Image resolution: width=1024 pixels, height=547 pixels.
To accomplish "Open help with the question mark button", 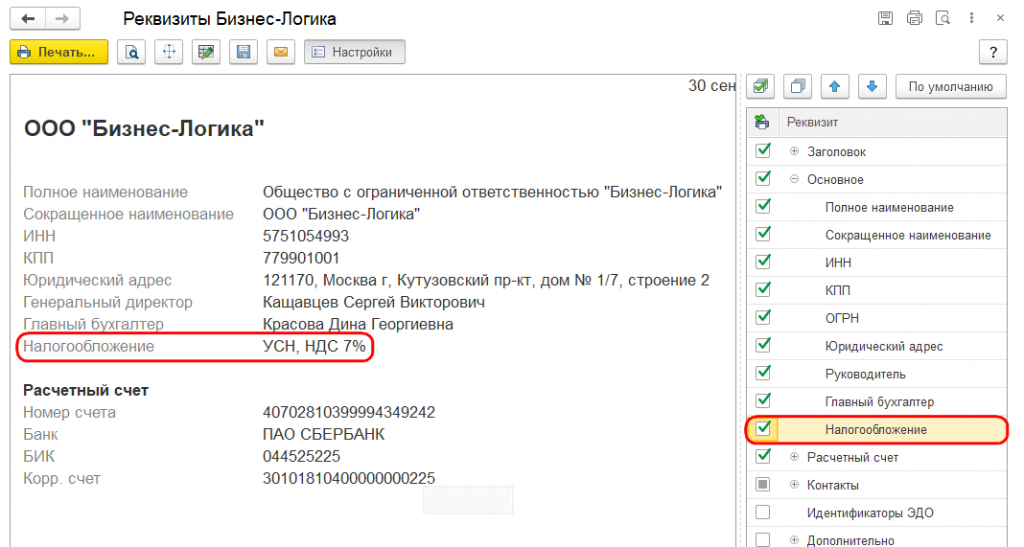I will (993, 52).
